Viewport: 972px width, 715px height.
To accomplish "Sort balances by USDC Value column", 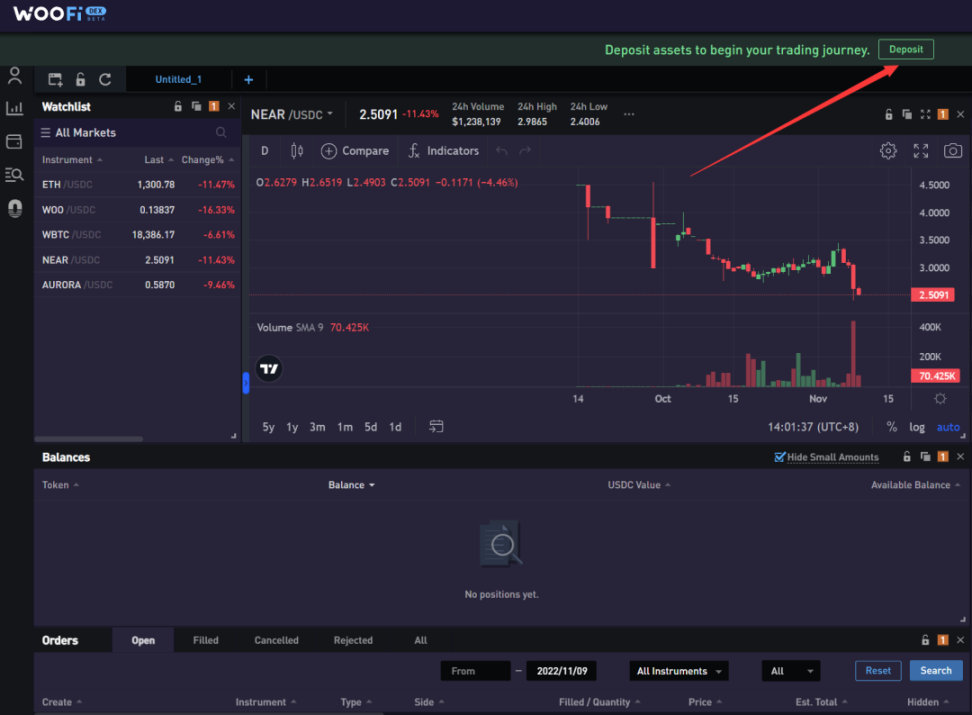I will (x=638, y=485).
